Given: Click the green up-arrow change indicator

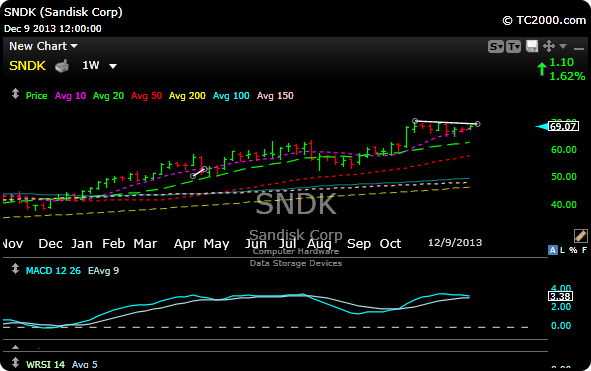Looking at the screenshot, I should click(542, 69).
